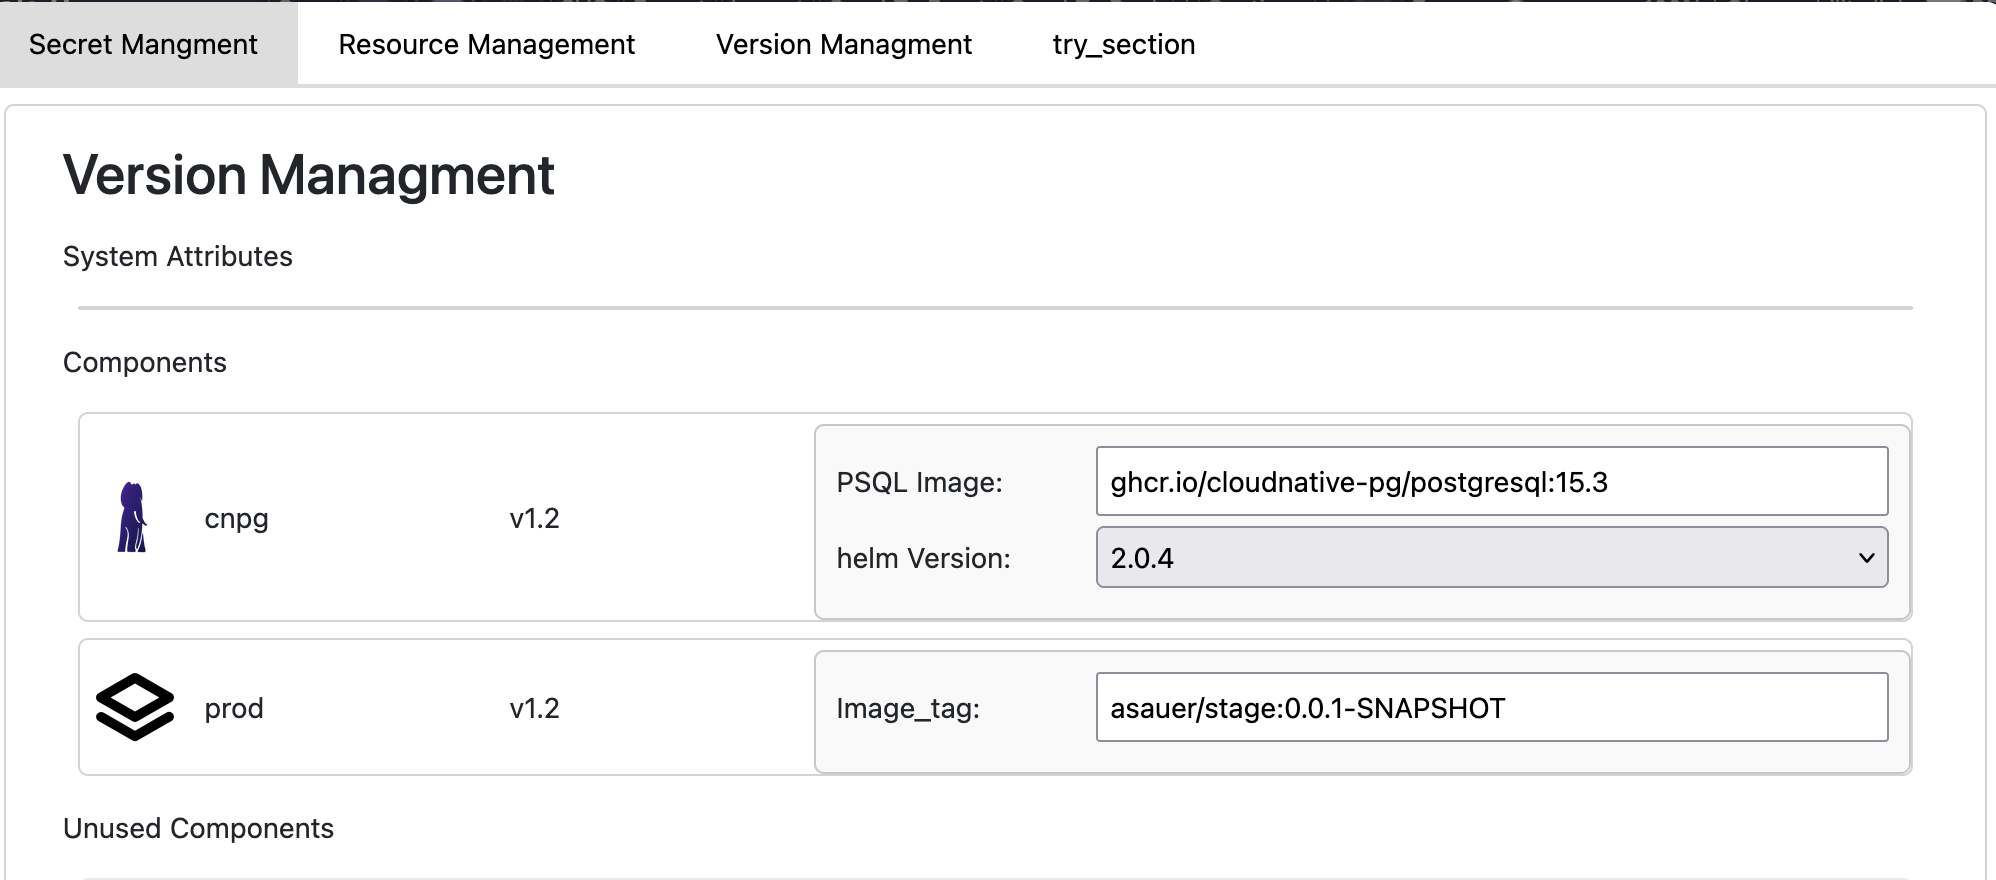The width and height of the screenshot is (1996, 880).
Task: Click the cnpg component name
Action: pos(236,519)
